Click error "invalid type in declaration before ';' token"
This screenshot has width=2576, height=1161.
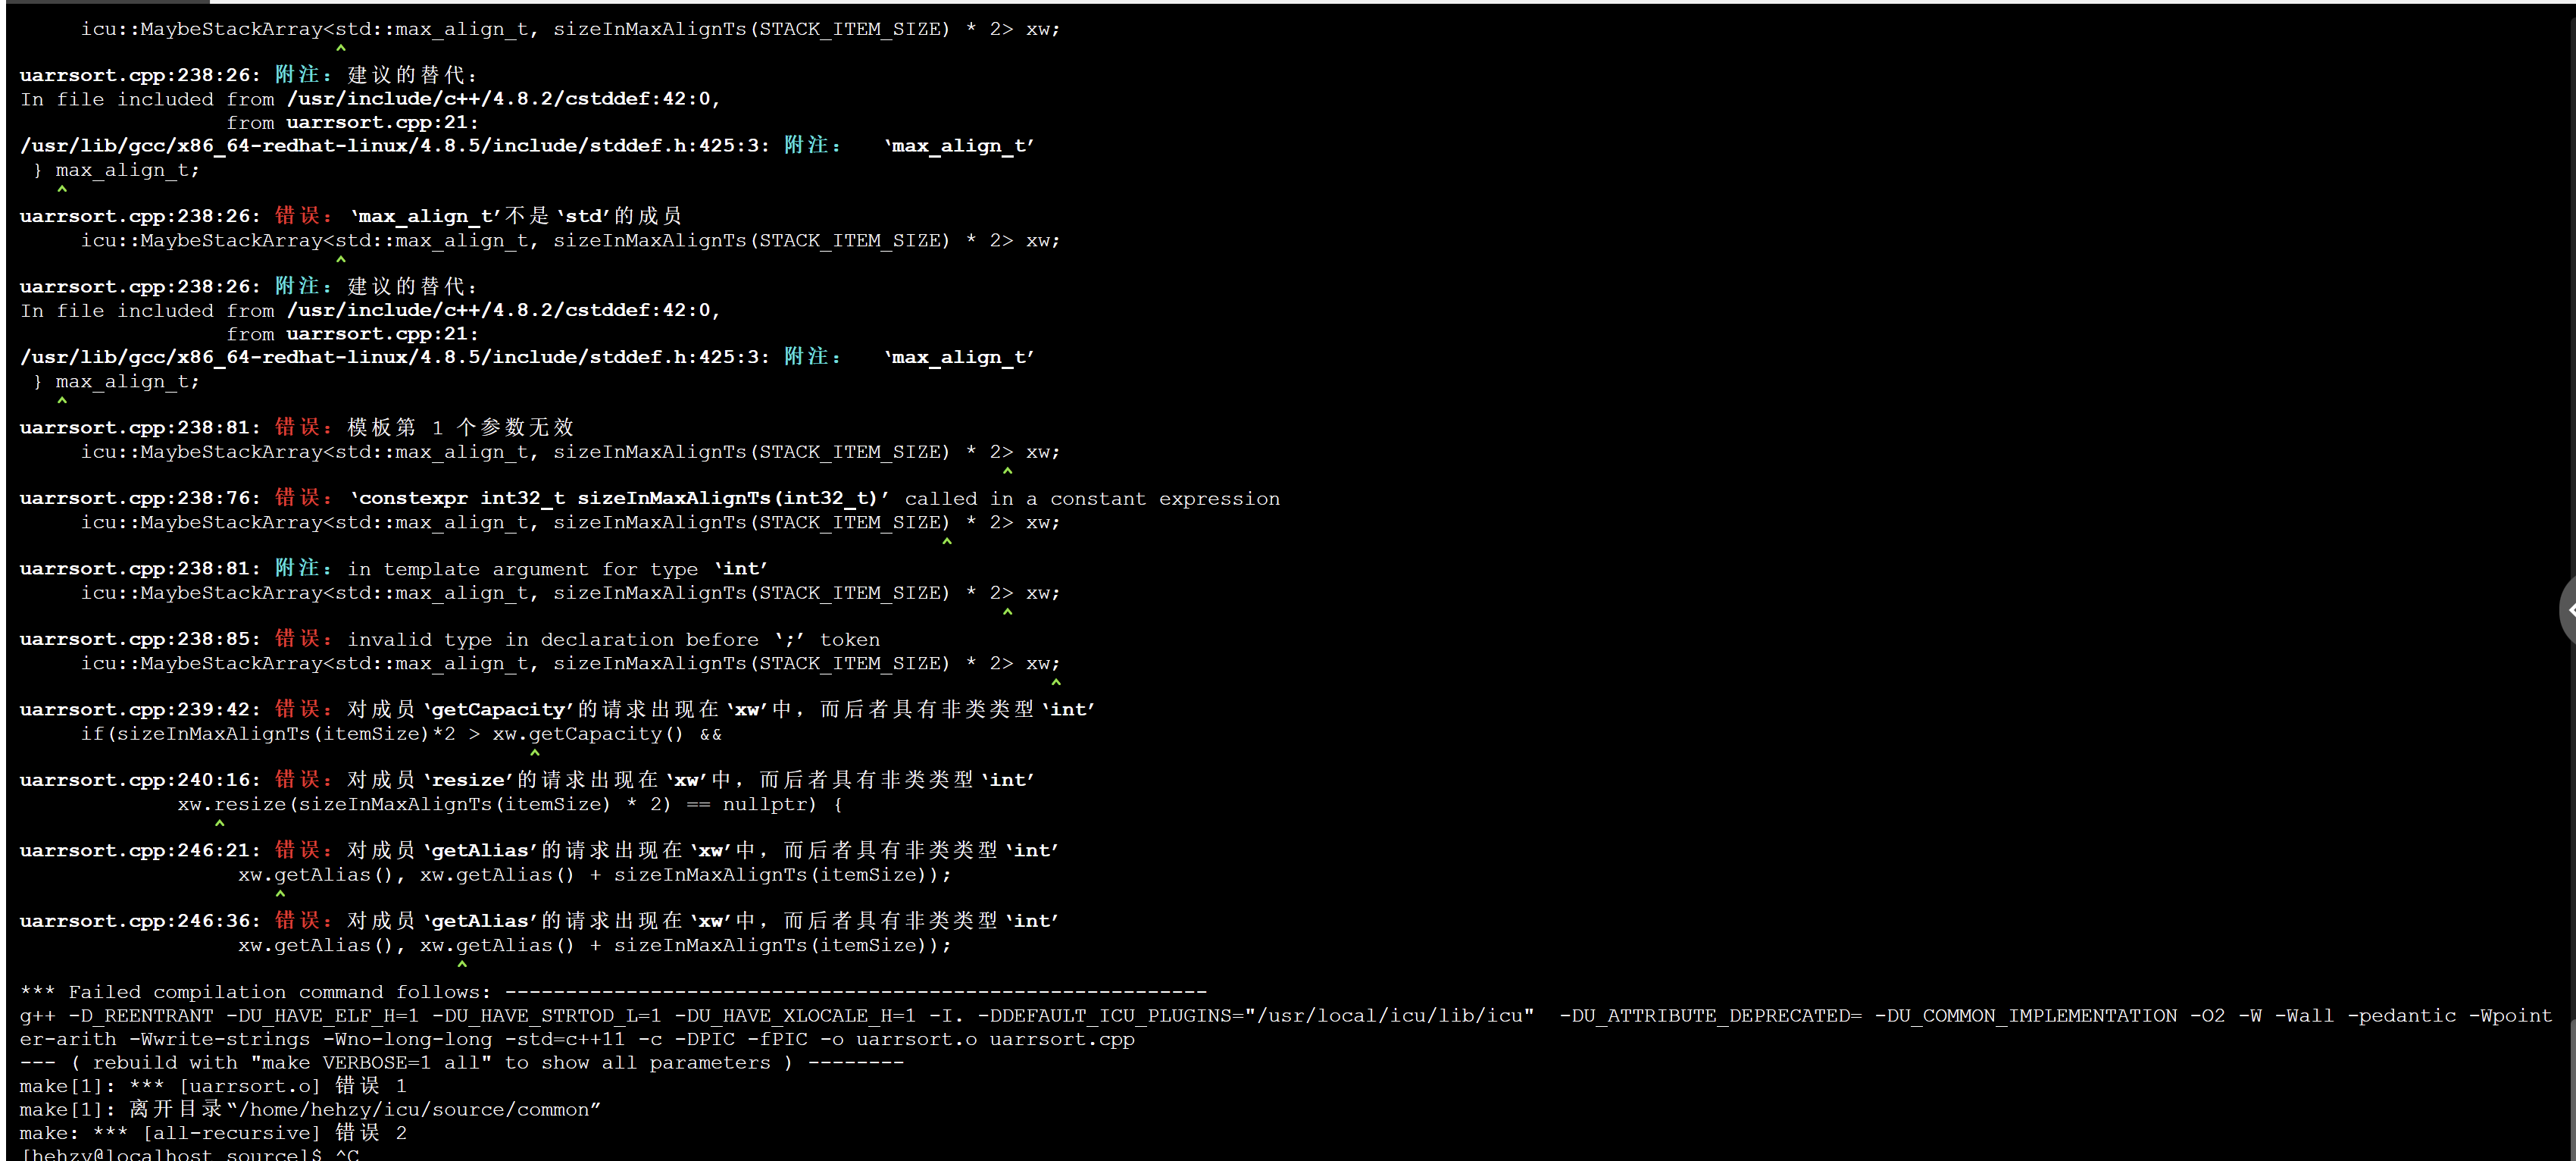click(x=449, y=639)
